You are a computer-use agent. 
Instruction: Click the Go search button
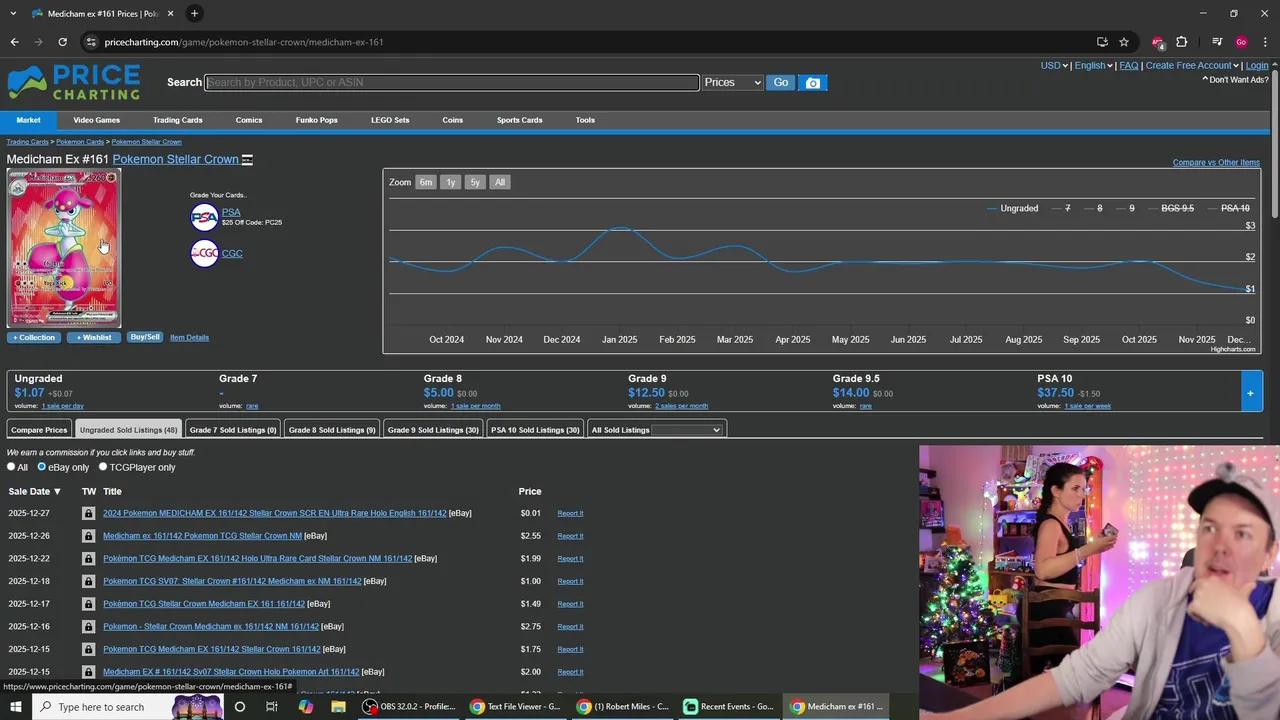coord(780,83)
